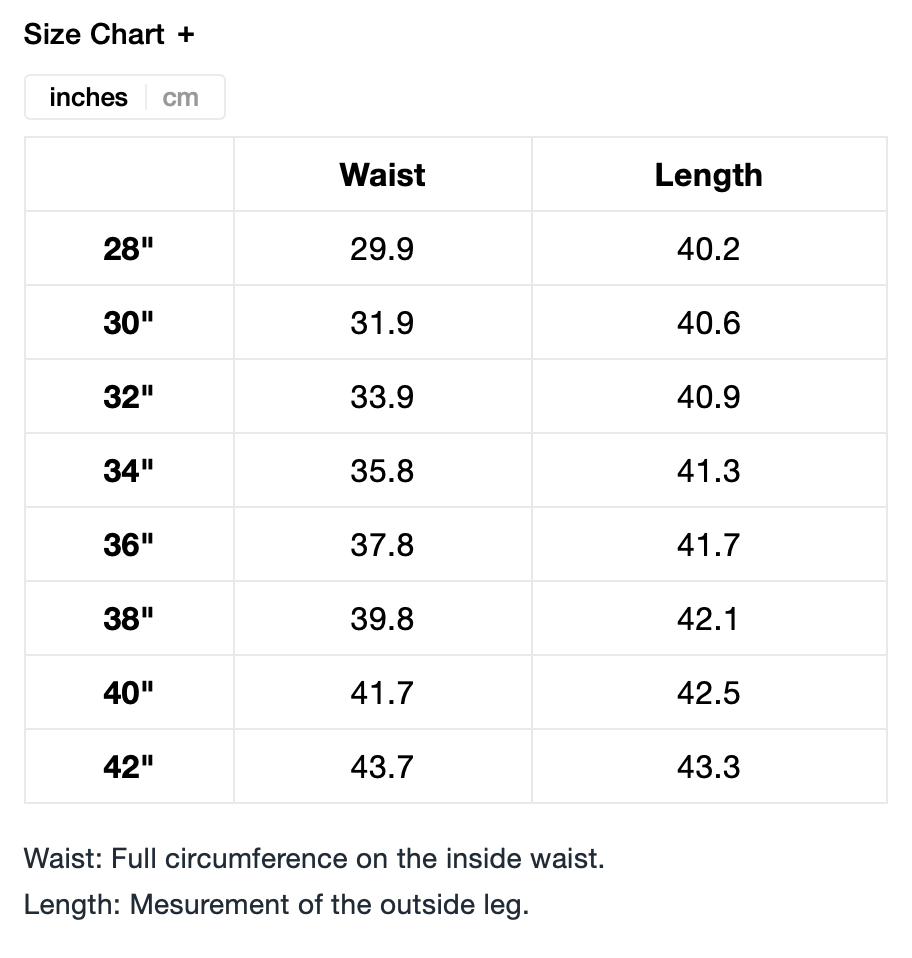912x958 pixels.
Task: Click the 41.7 length measurement
Action: tap(708, 545)
